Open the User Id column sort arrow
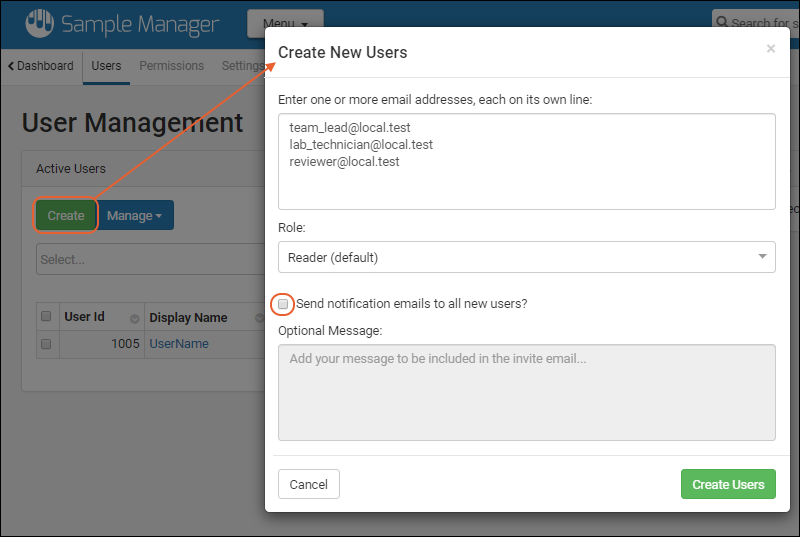 [134, 318]
